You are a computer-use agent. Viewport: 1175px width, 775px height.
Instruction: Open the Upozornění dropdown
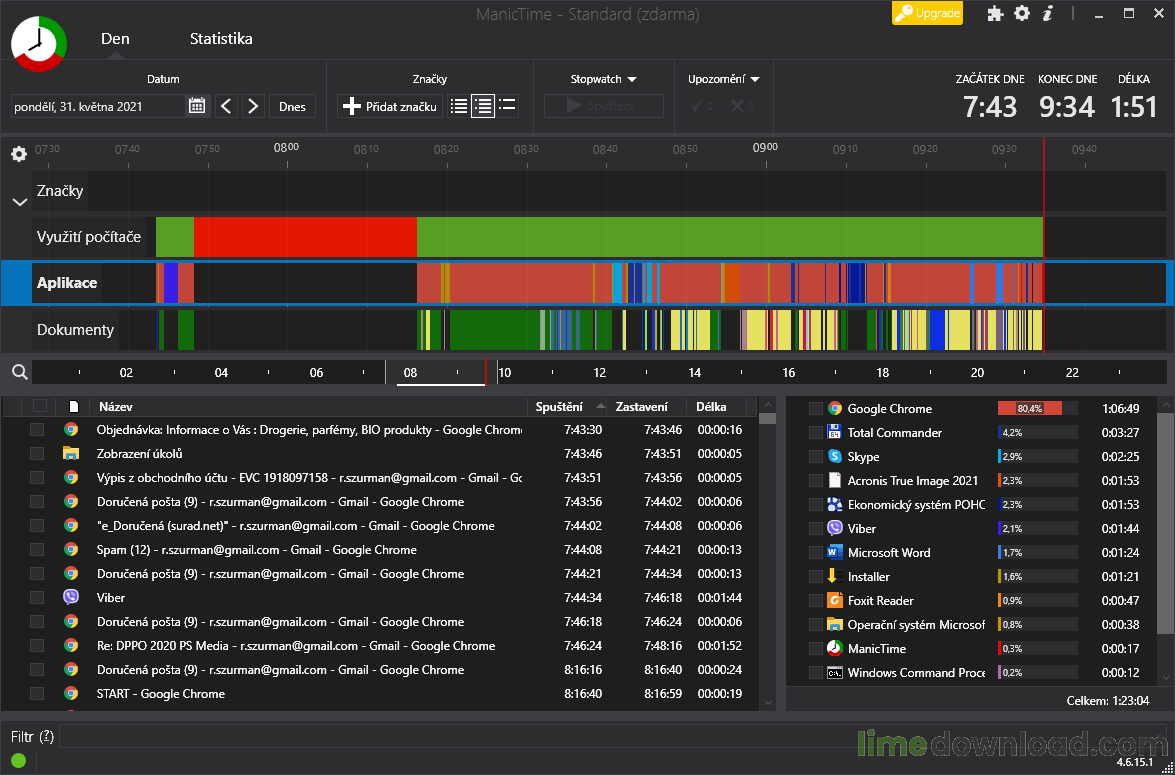click(724, 79)
